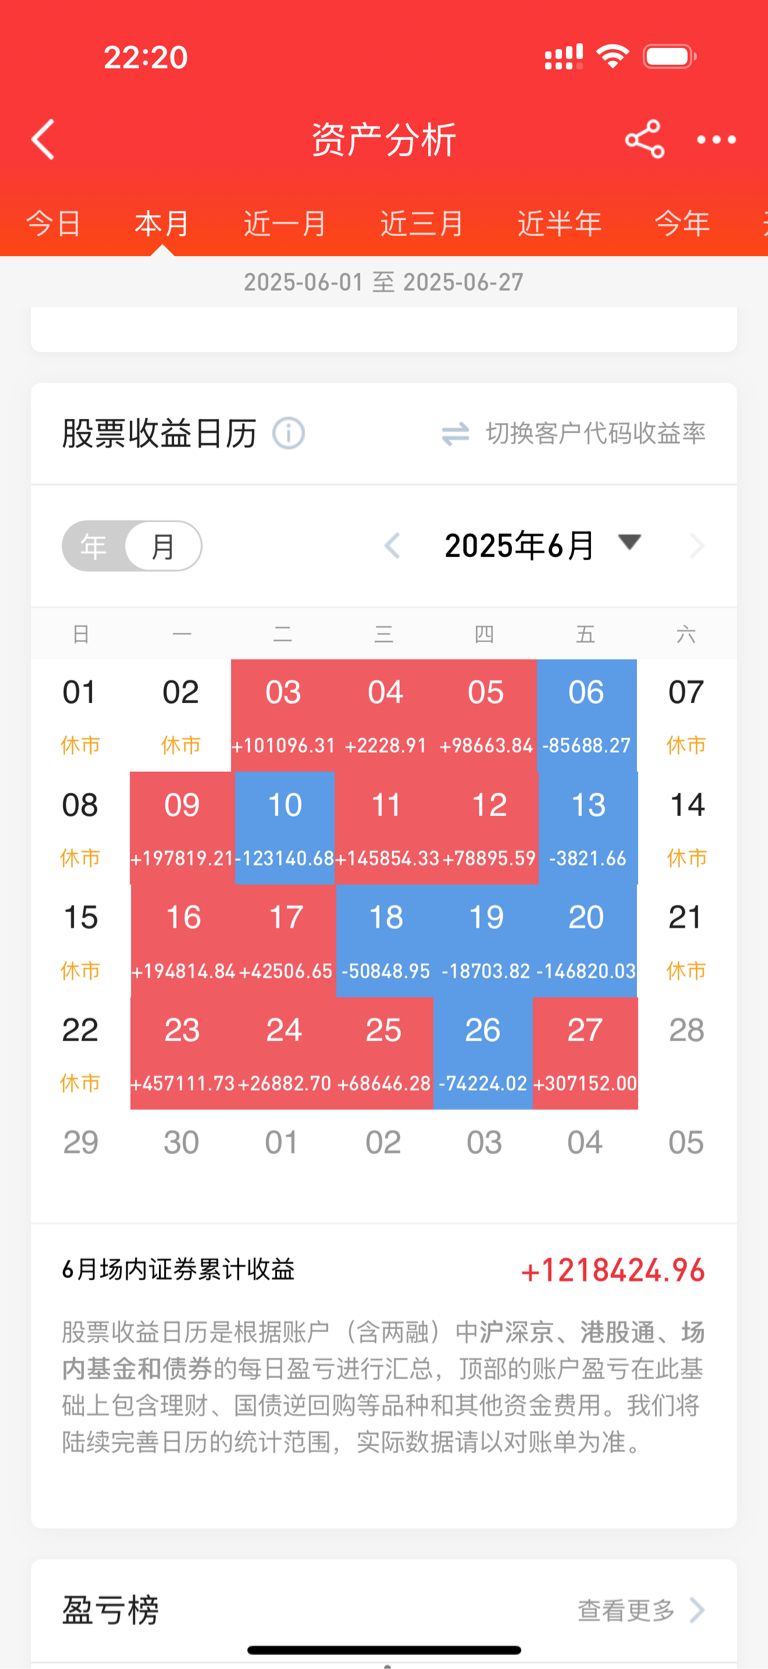Open 查看更多 in 盈亏榜 section
This screenshot has height=1669, width=768.
pos(626,1610)
